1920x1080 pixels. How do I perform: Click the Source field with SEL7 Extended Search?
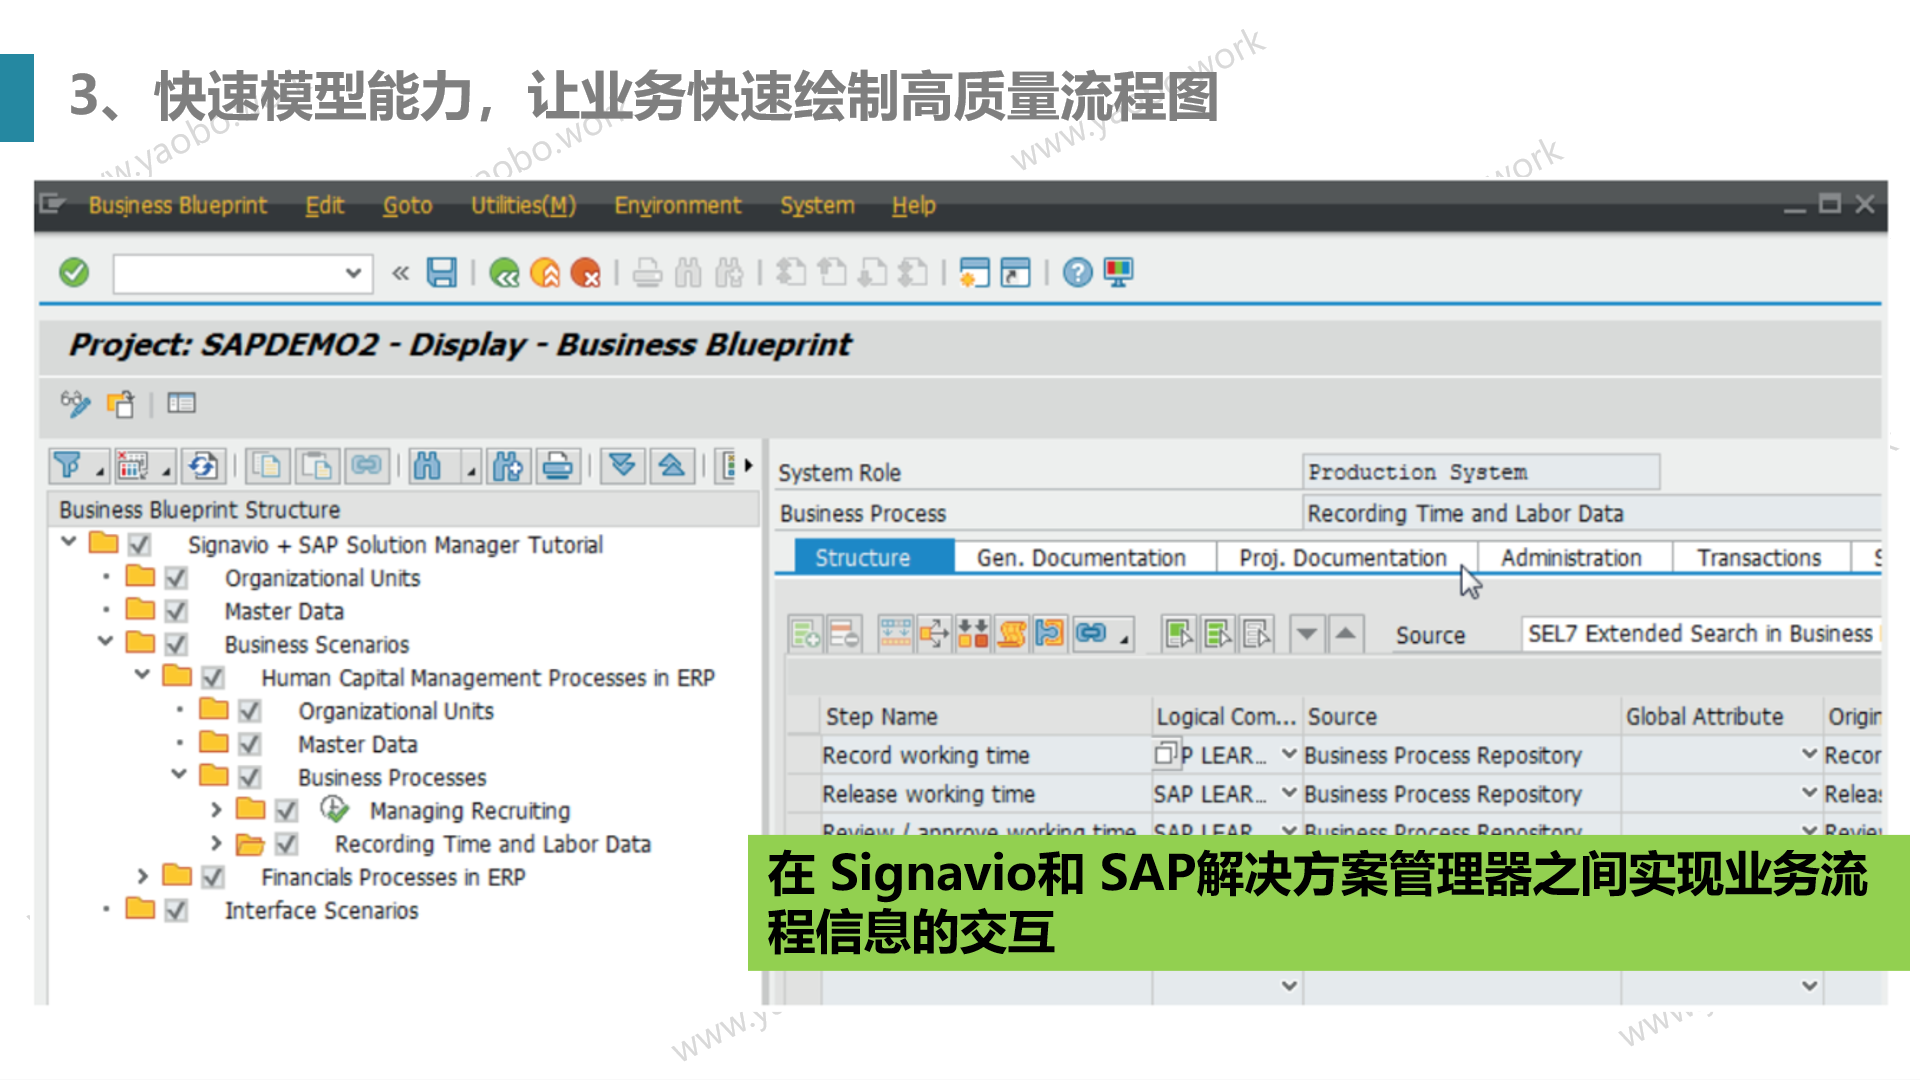1700,634
